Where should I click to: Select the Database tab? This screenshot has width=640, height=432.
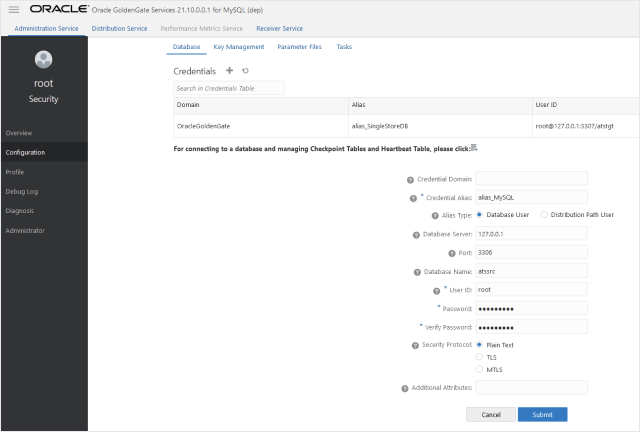186,47
